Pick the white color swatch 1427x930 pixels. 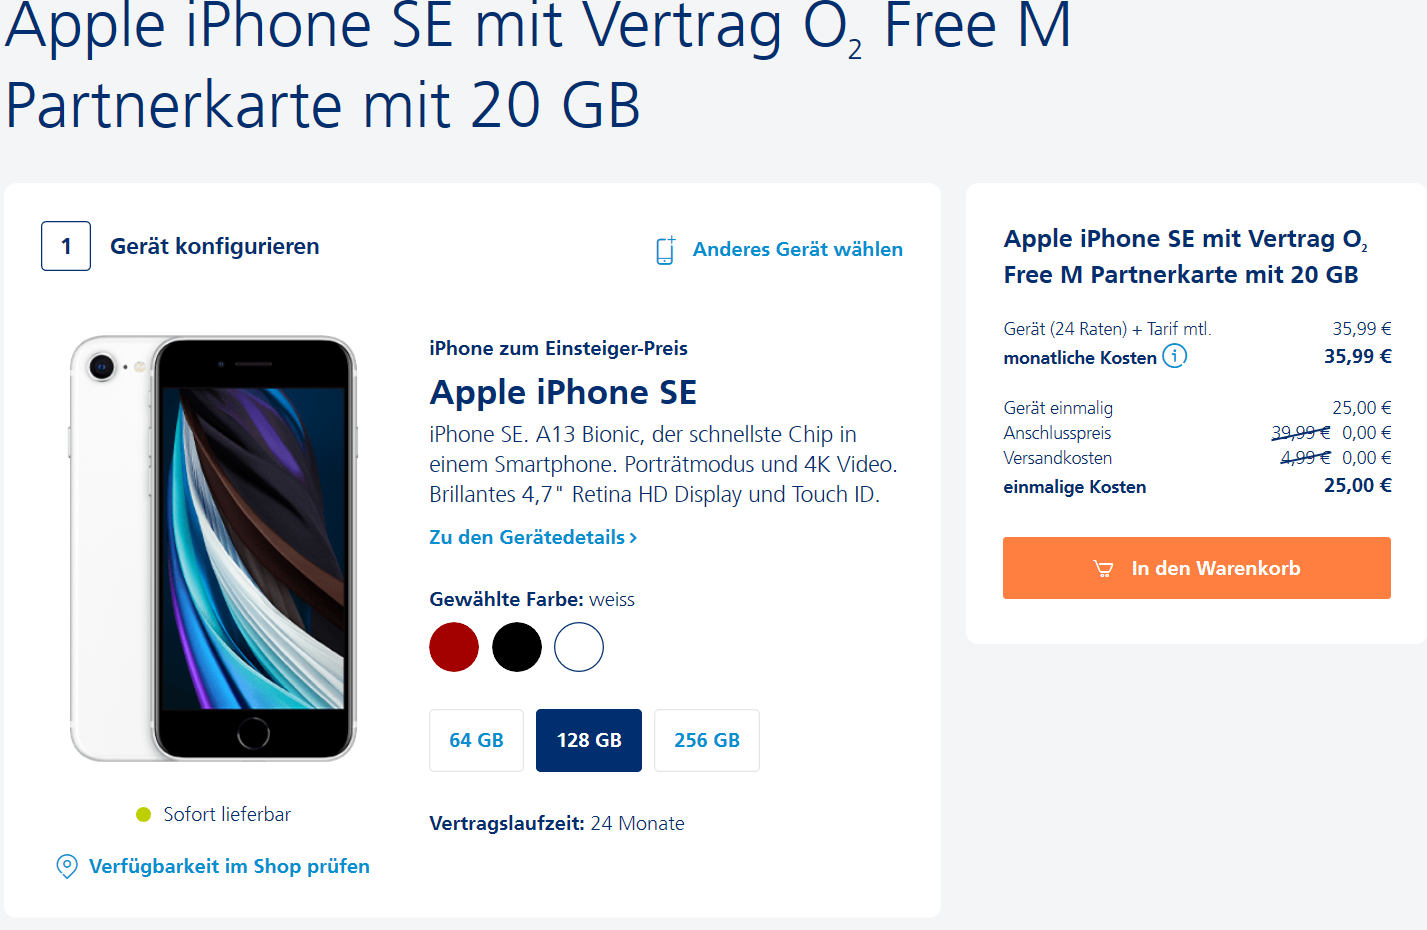click(579, 647)
